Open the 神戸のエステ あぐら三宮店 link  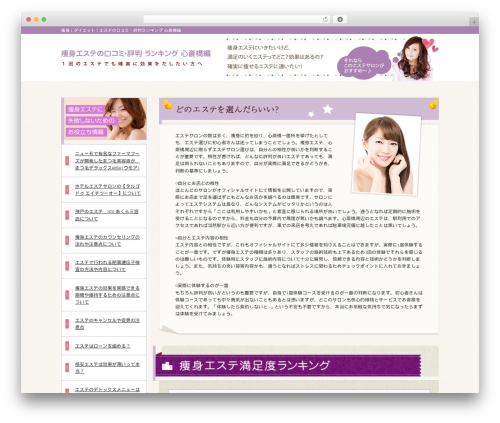(106, 215)
